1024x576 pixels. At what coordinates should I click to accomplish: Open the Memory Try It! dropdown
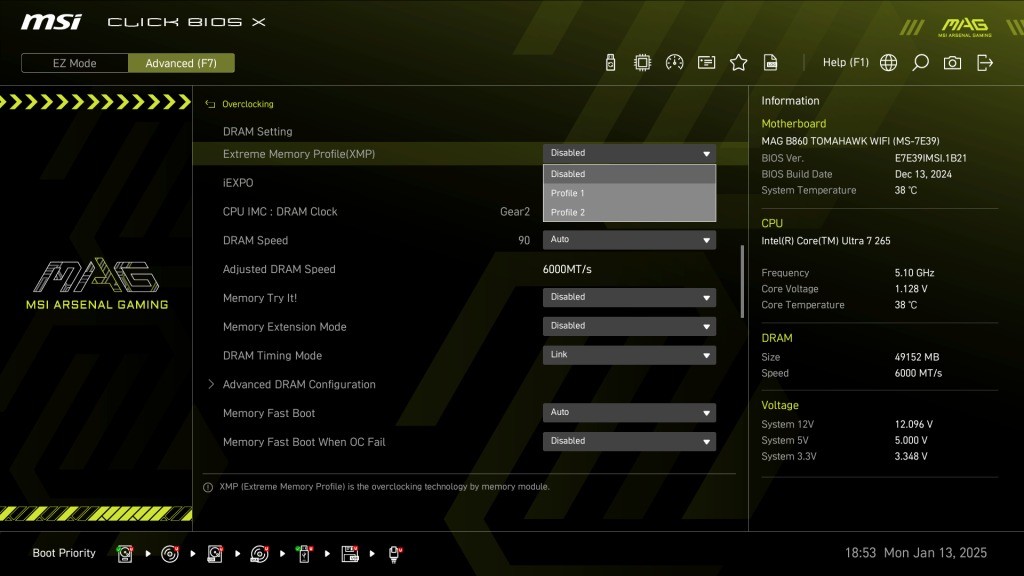[629, 297]
